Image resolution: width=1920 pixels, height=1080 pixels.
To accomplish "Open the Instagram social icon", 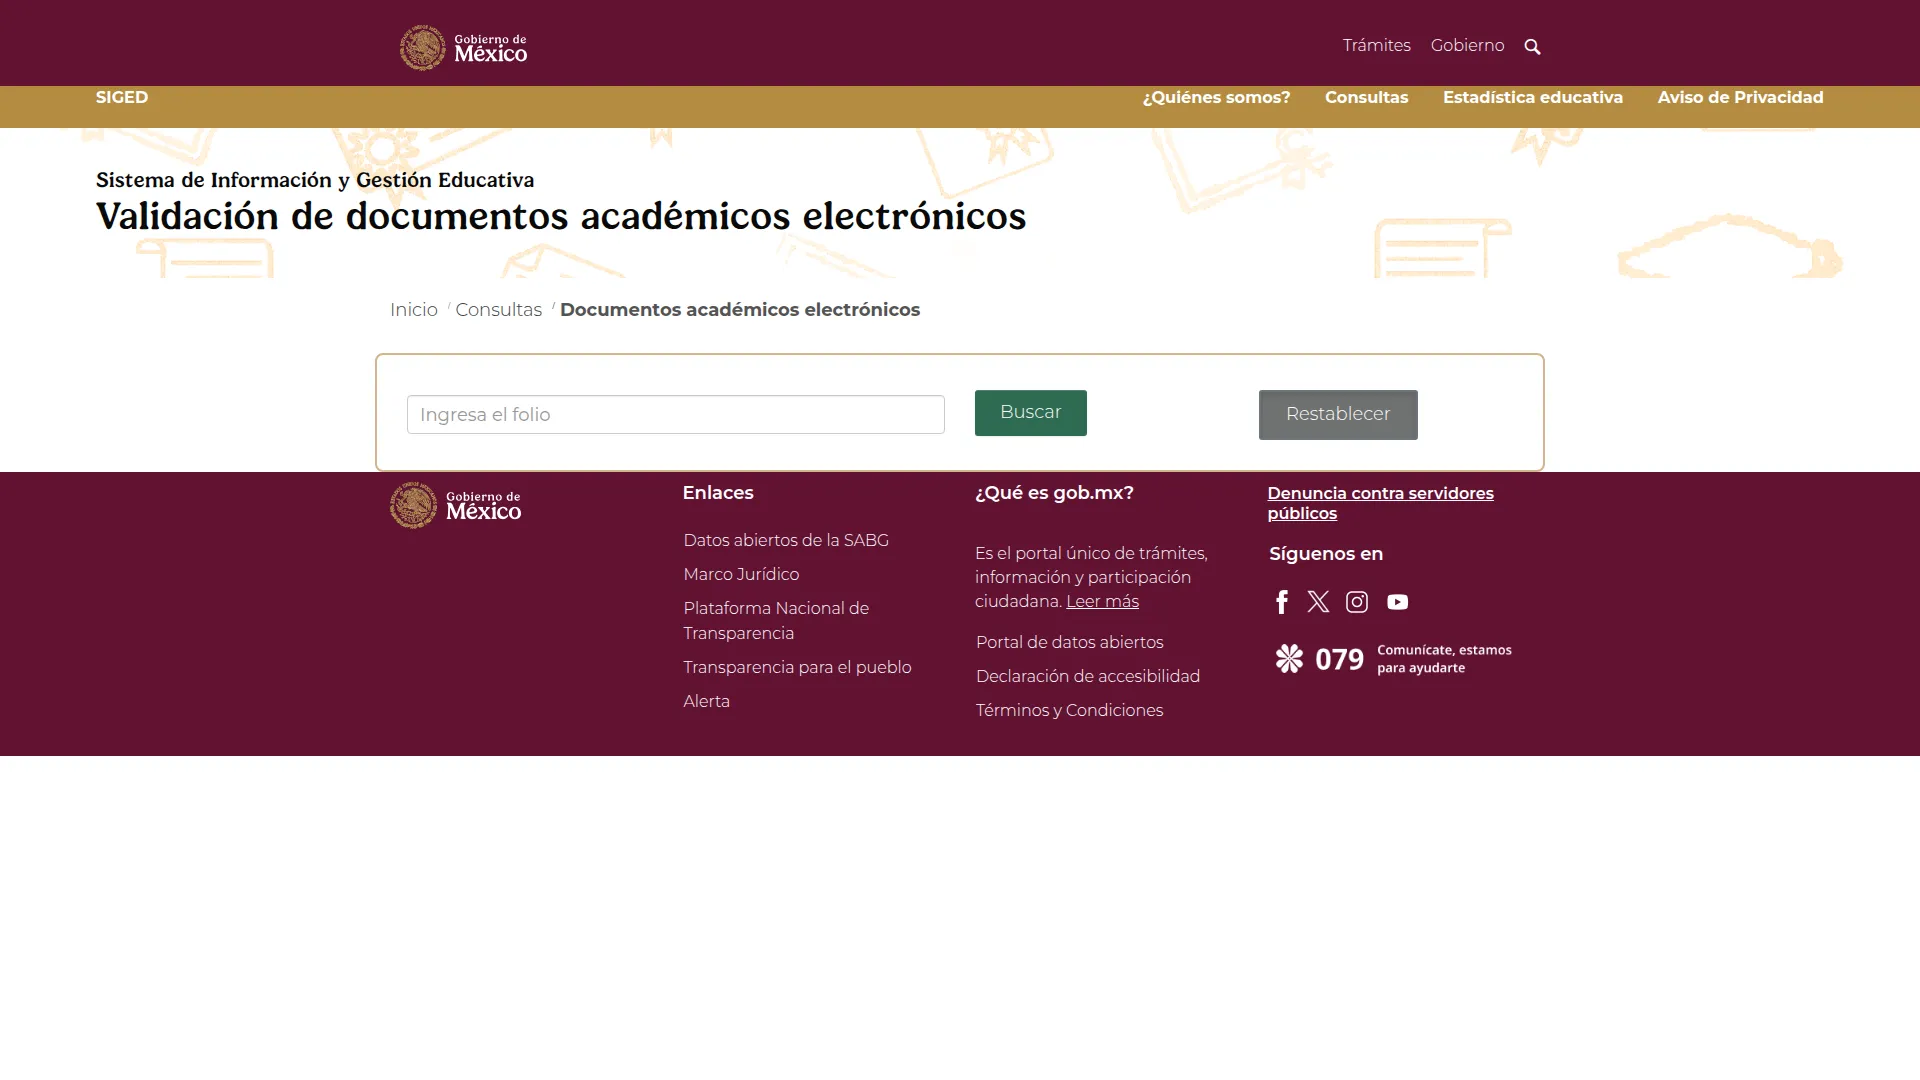I will pyautogui.click(x=1357, y=601).
